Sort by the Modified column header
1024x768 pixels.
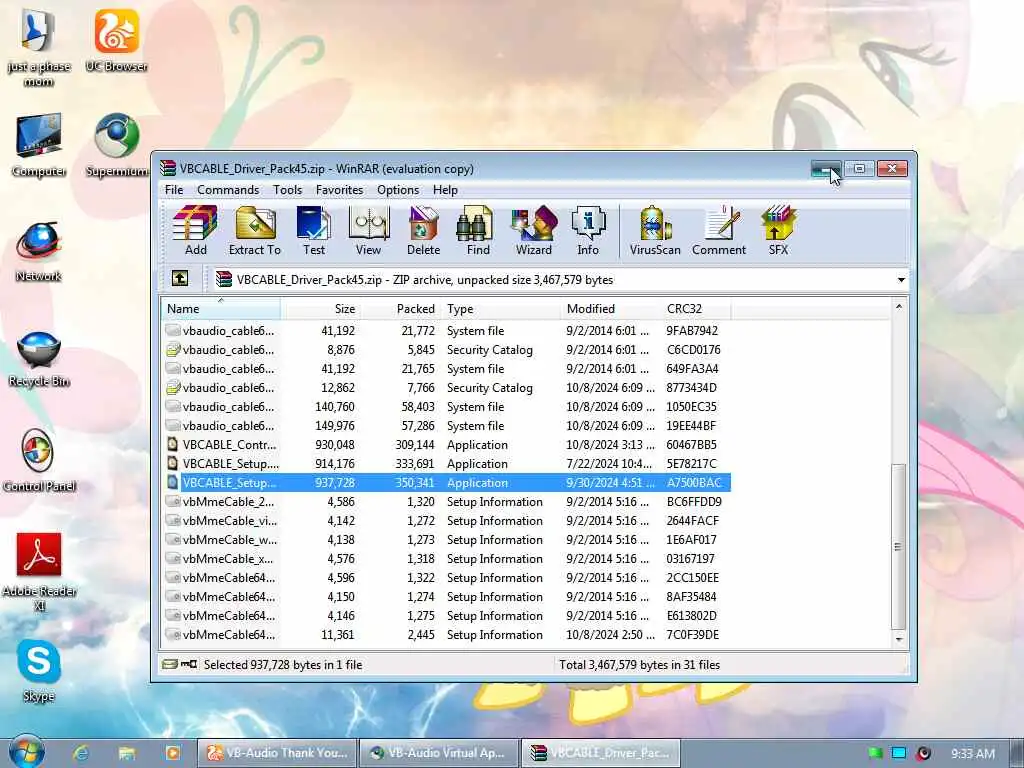(x=611, y=309)
